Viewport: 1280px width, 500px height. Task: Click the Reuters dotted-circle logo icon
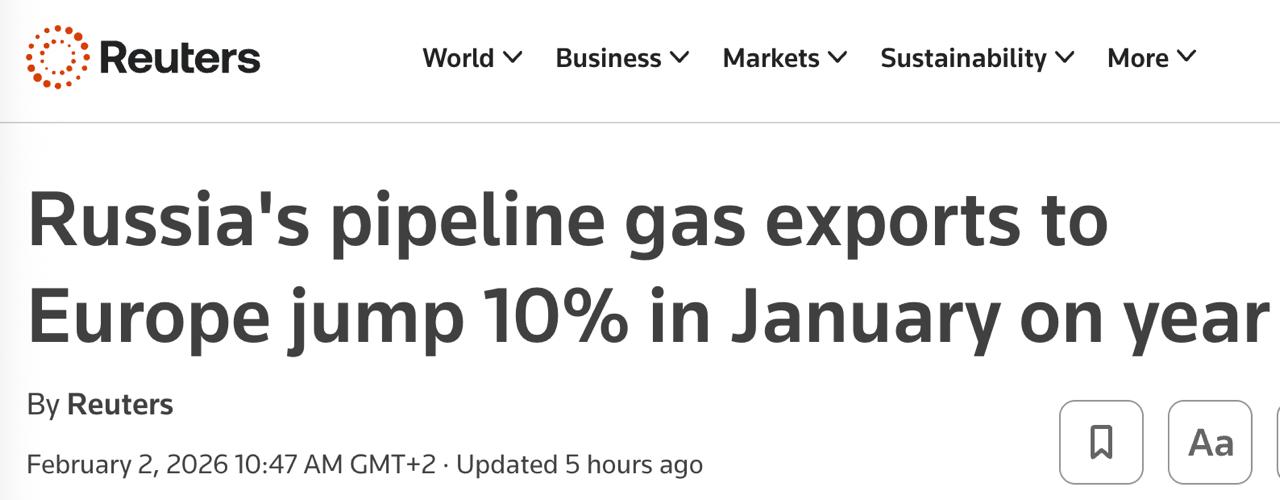pyautogui.click(x=57, y=57)
